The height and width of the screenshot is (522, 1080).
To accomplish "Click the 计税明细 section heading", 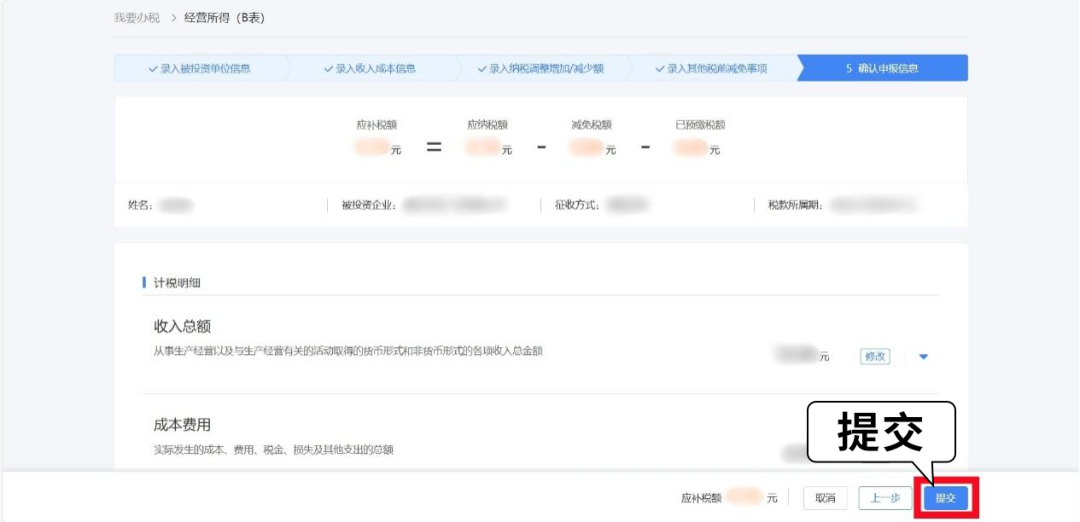I will 177,283.
